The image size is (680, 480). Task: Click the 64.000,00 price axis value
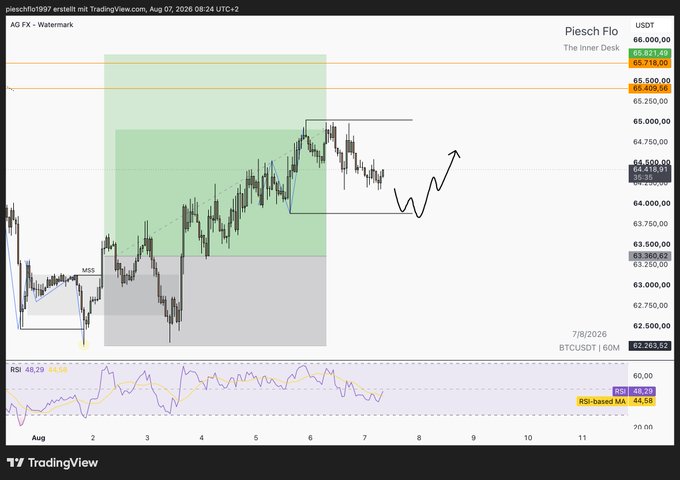(x=651, y=203)
